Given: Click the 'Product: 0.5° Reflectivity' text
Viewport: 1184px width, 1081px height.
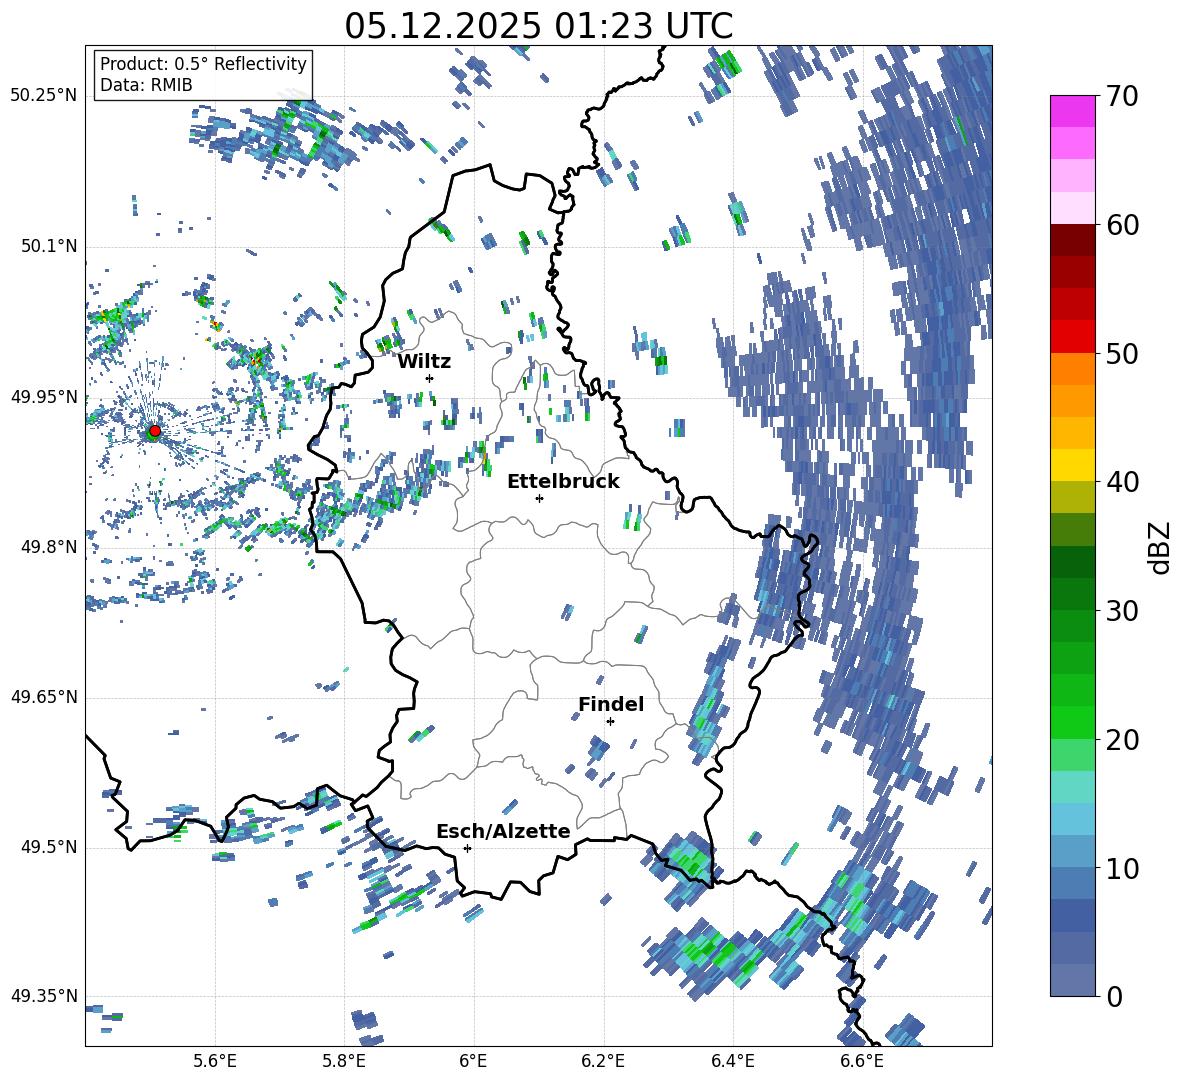Looking at the screenshot, I should tap(203, 63).
